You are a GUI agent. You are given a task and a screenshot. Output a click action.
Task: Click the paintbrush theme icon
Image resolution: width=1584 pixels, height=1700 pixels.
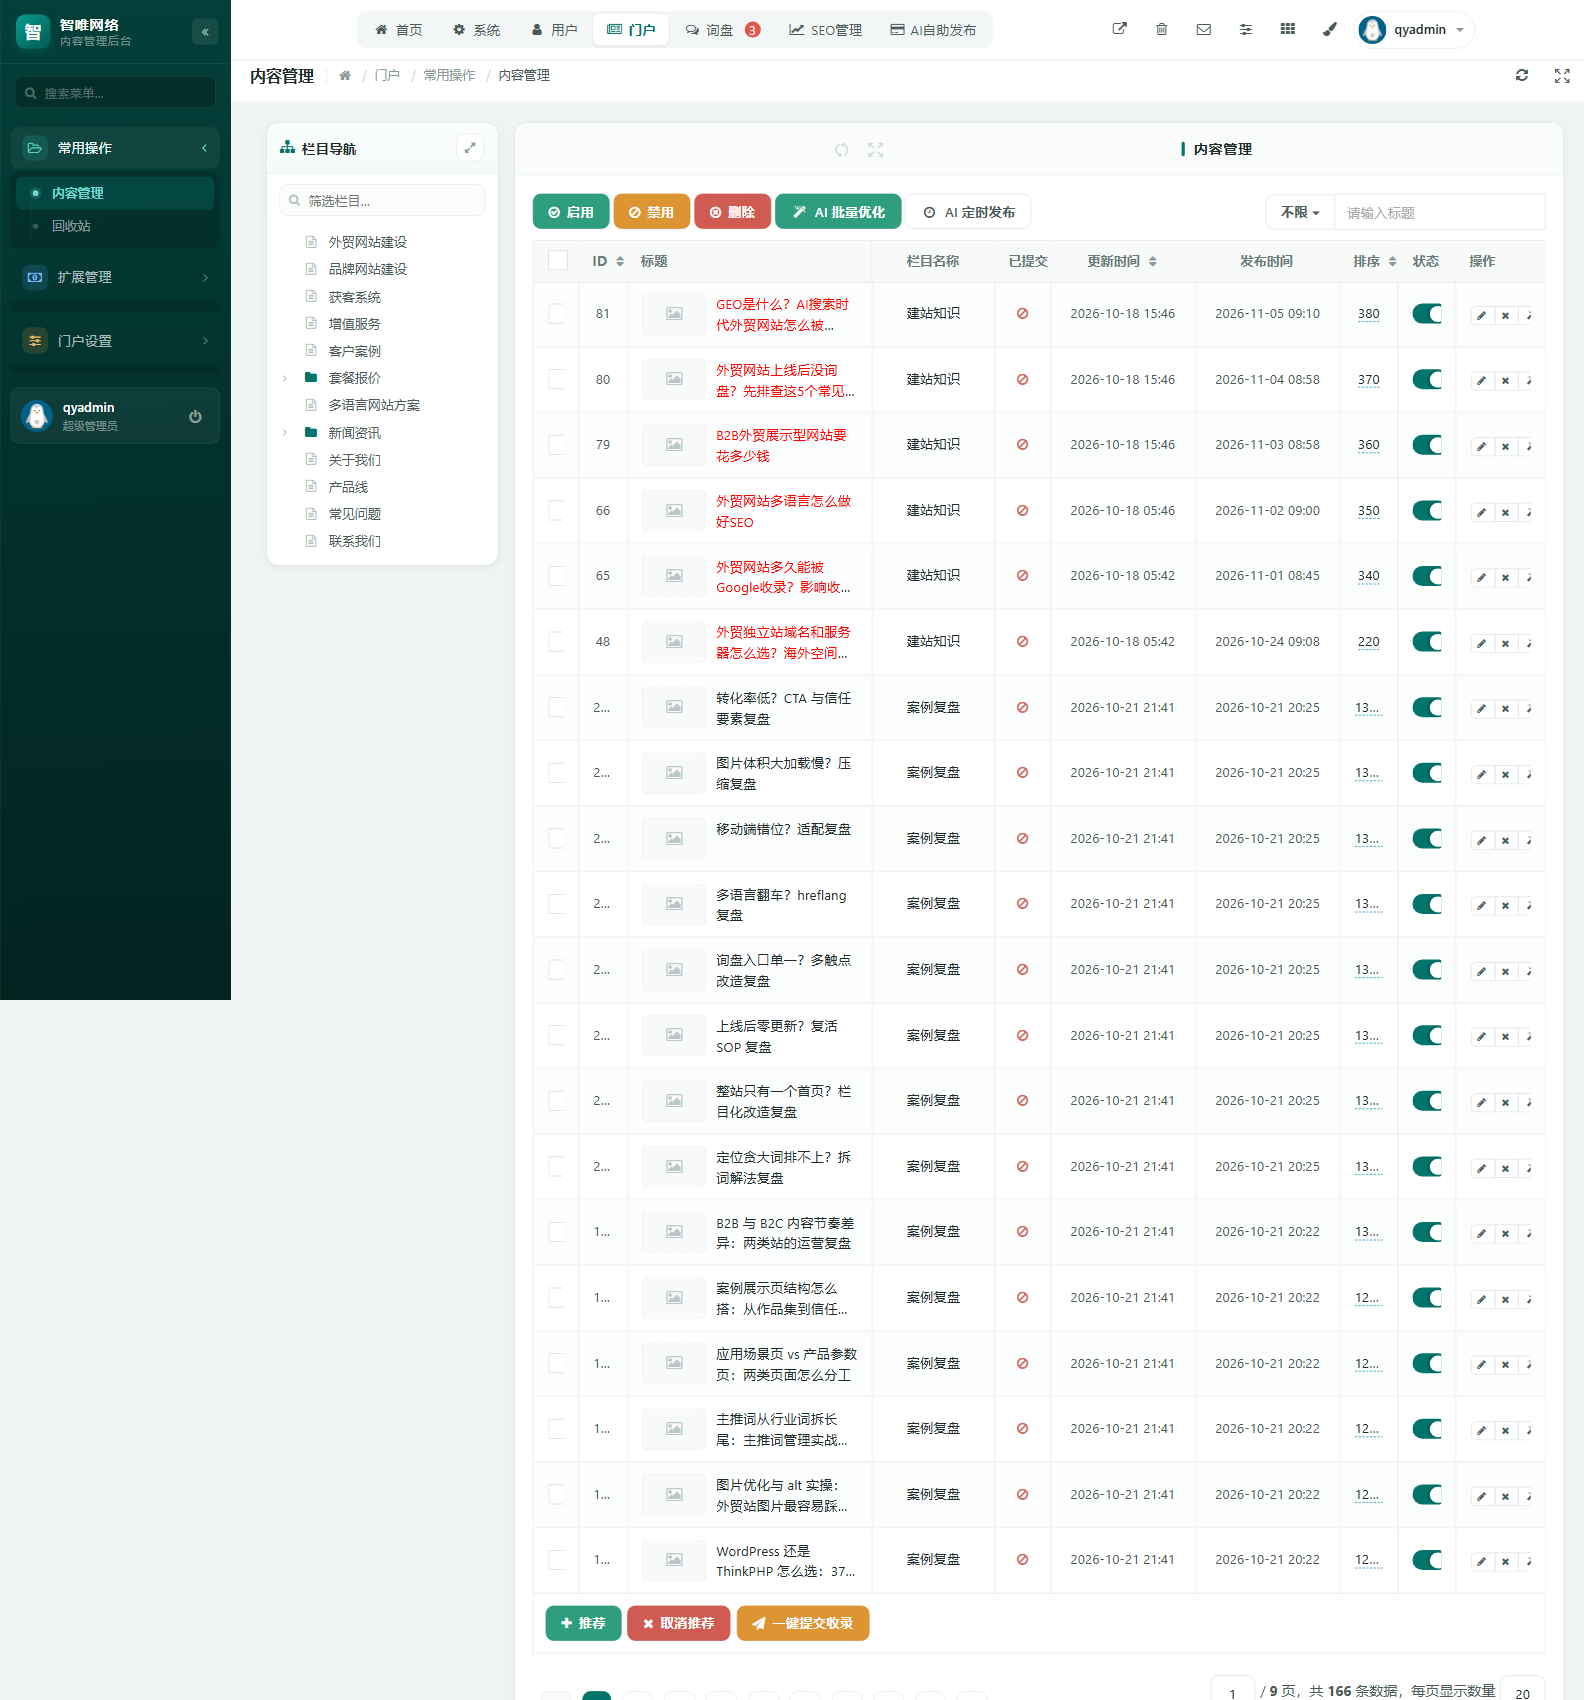pos(1330,29)
